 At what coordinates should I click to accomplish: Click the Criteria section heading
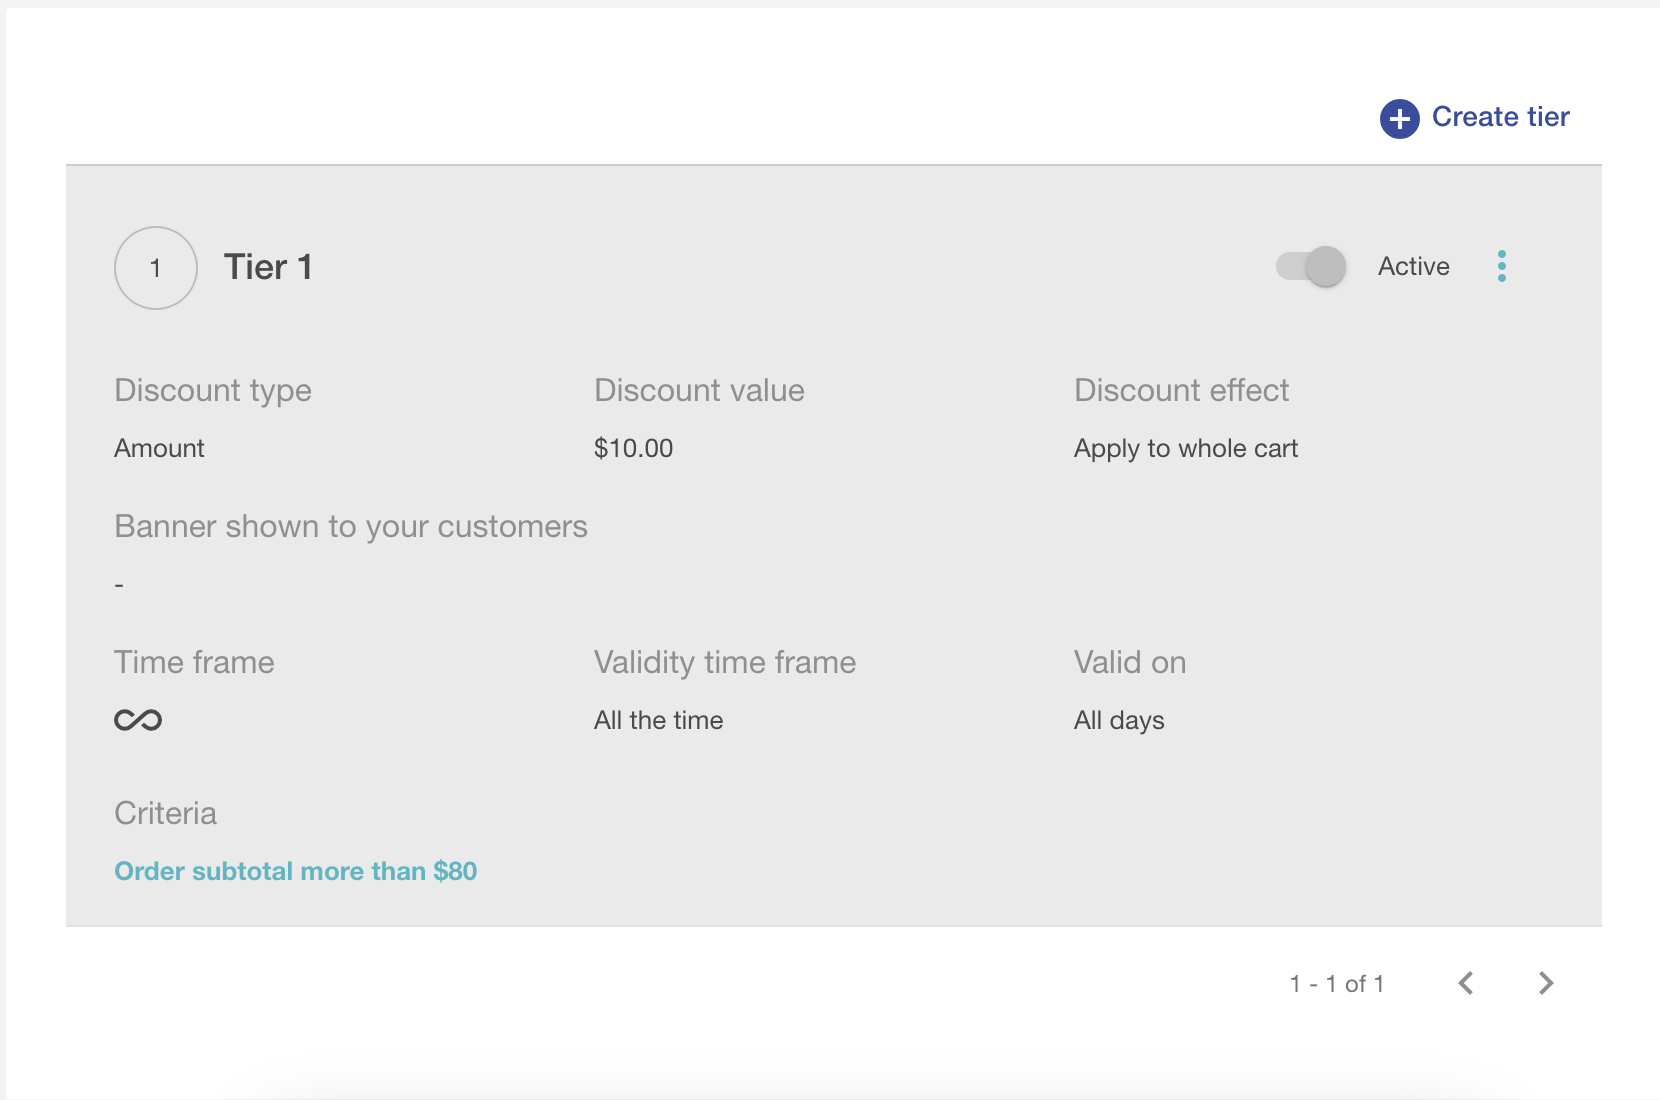point(165,813)
